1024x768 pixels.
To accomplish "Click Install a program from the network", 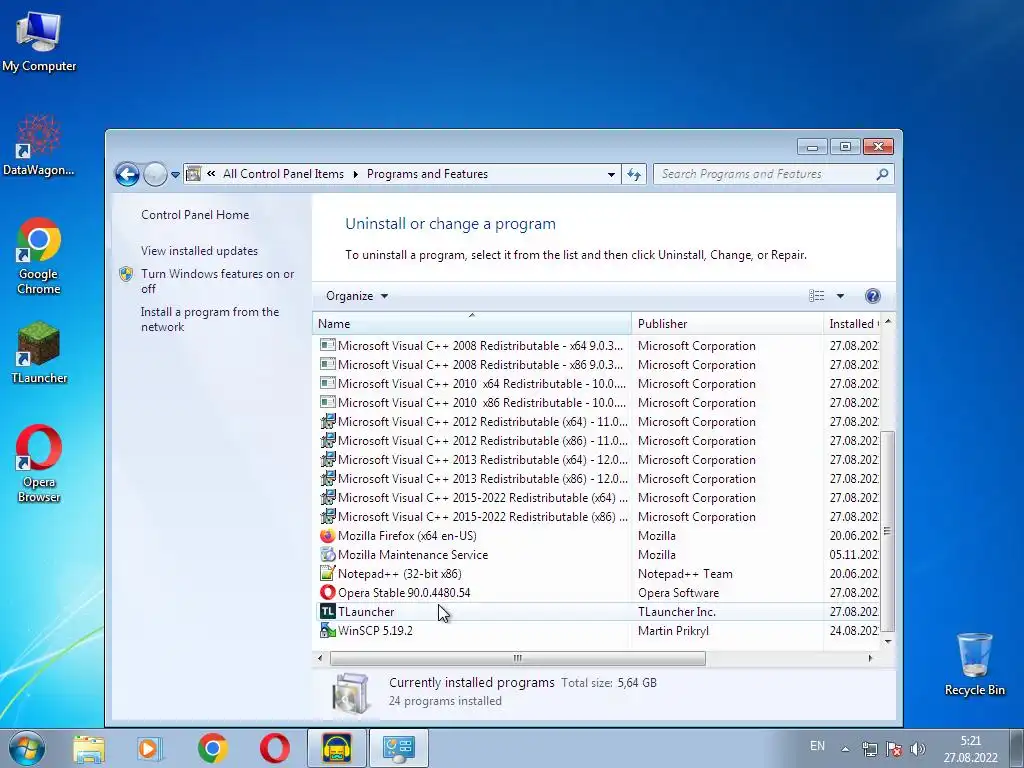I will [x=210, y=319].
